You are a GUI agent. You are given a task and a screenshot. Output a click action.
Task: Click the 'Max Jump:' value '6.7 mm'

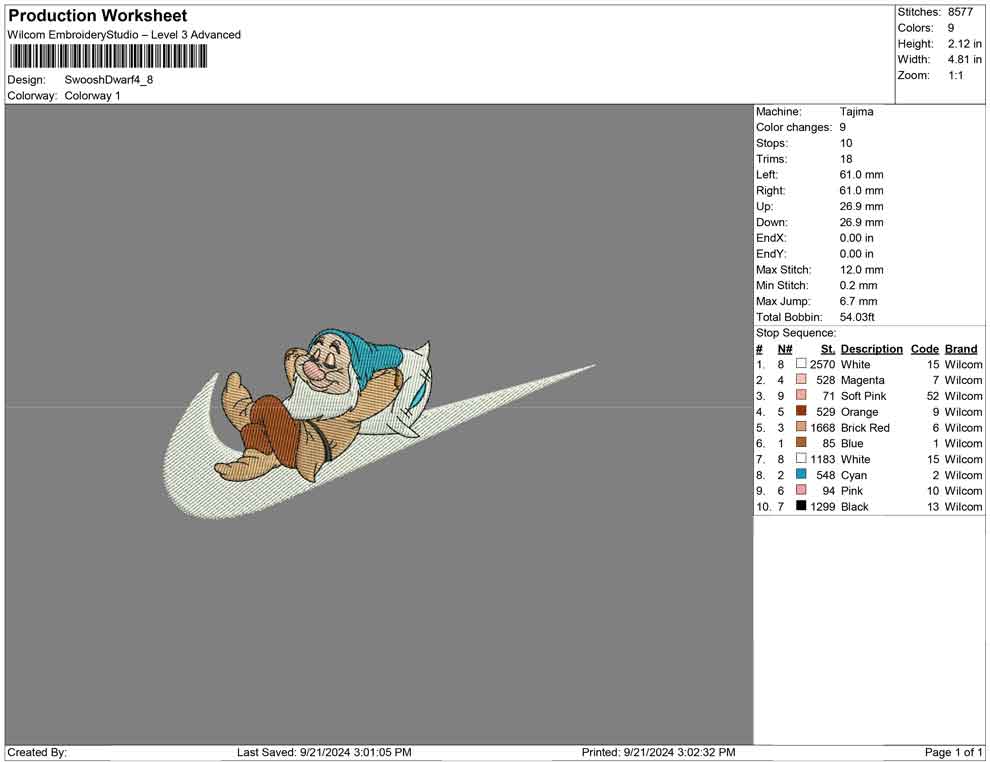(x=858, y=301)
